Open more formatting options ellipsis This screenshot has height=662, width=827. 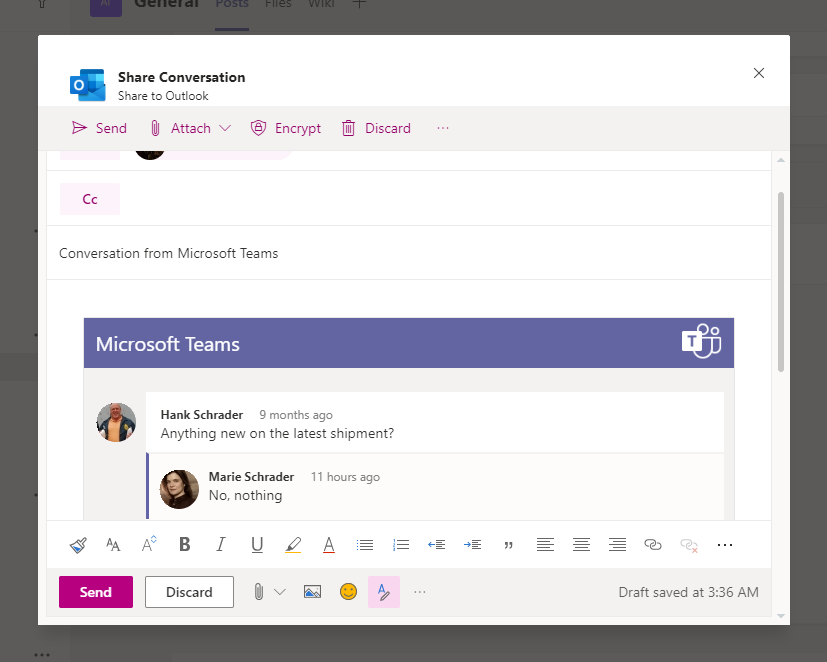725,545
